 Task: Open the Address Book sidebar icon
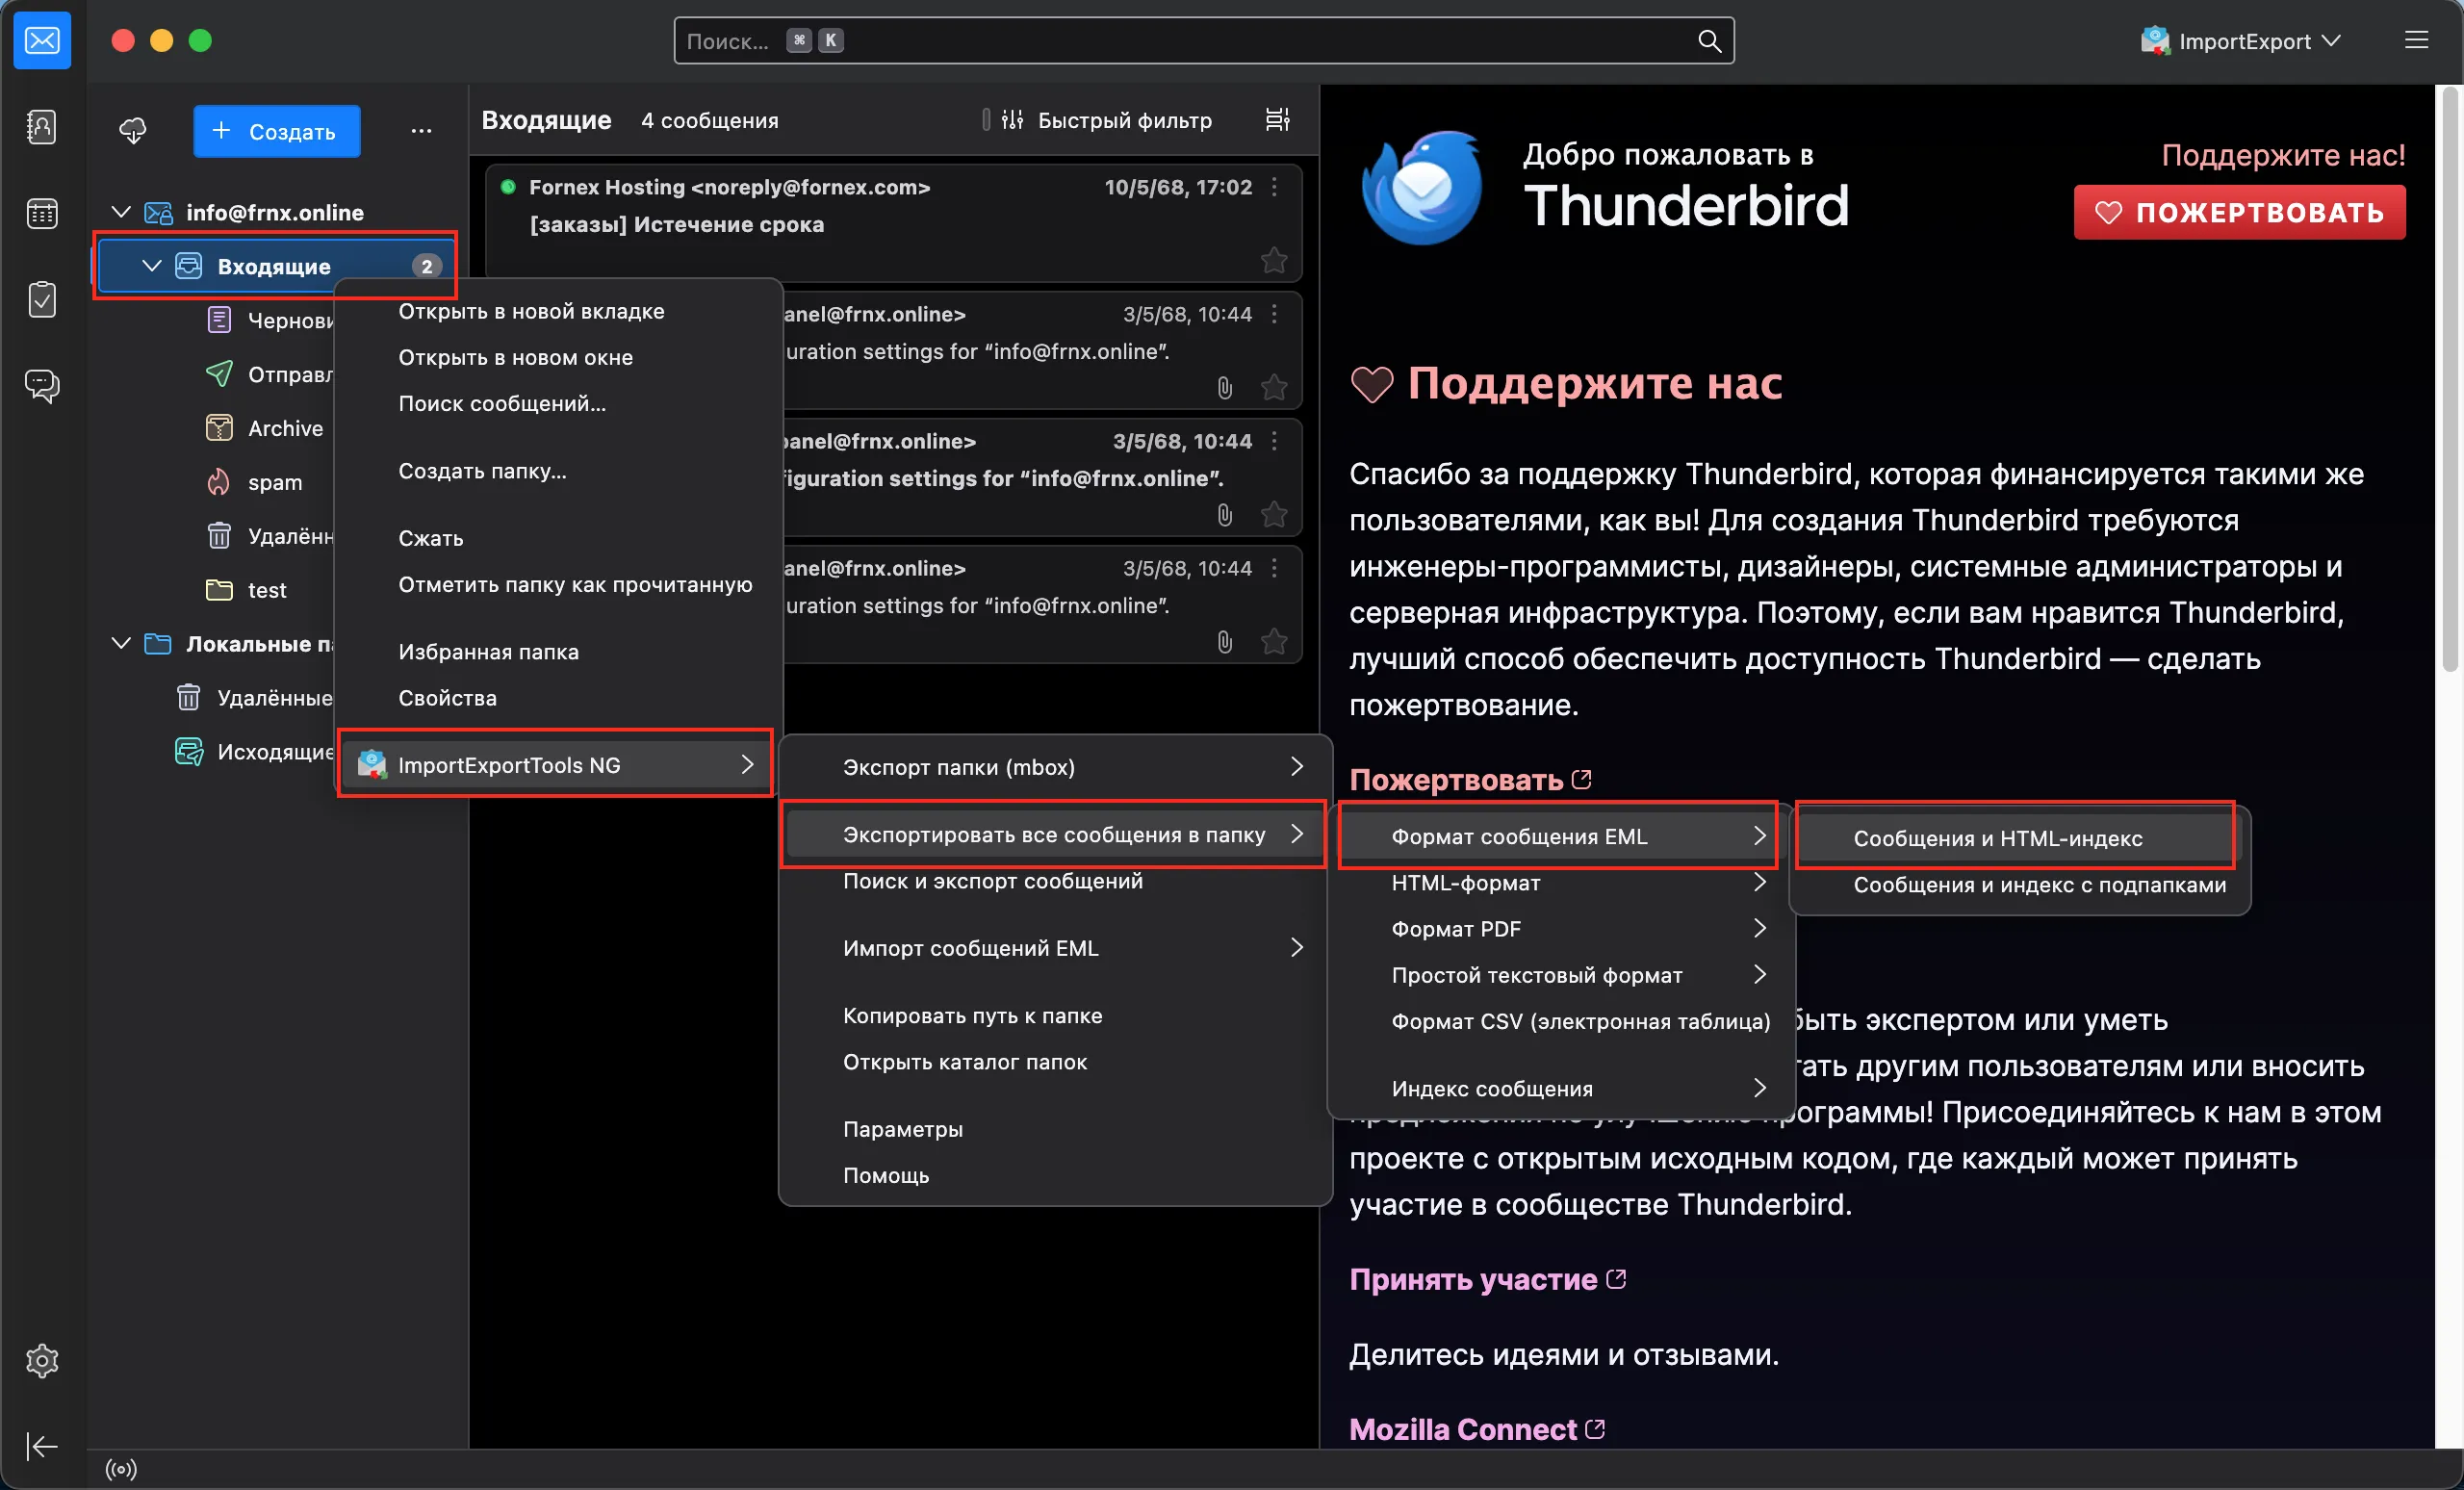(42, 127)
